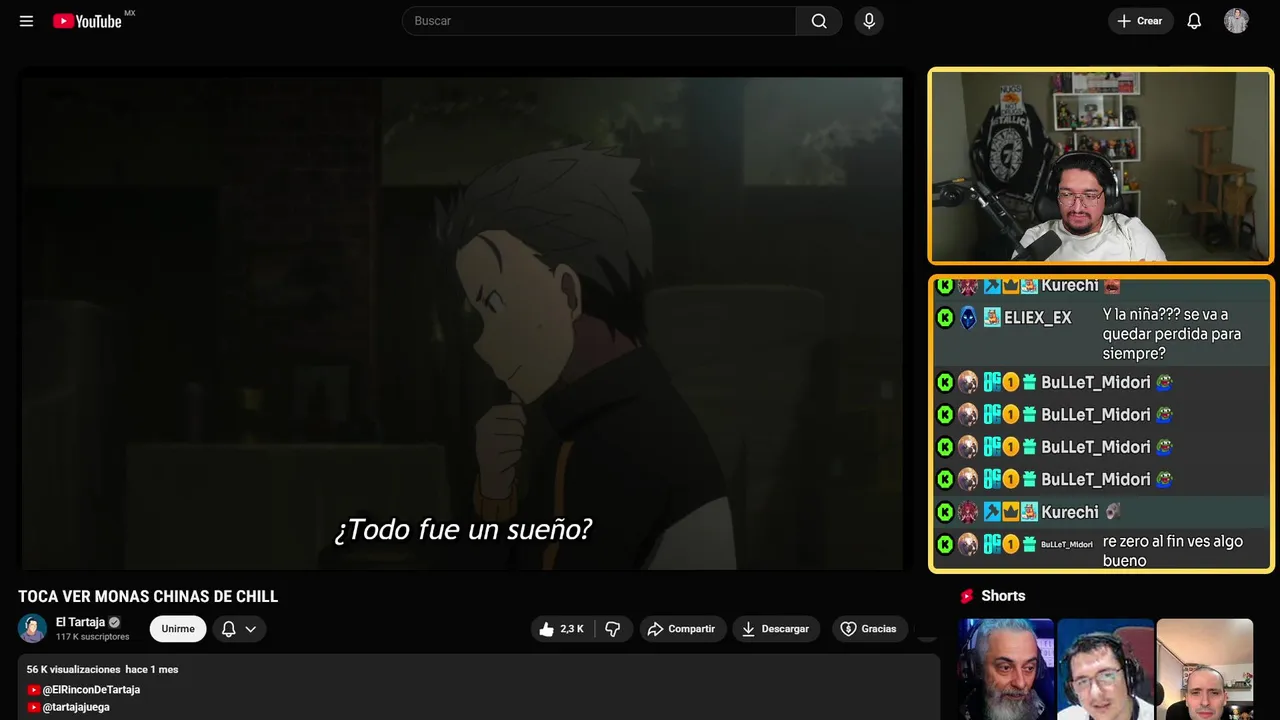Open El Tartaja channel name link
This screenshot has width=1280, height=720.
(80, 622)
